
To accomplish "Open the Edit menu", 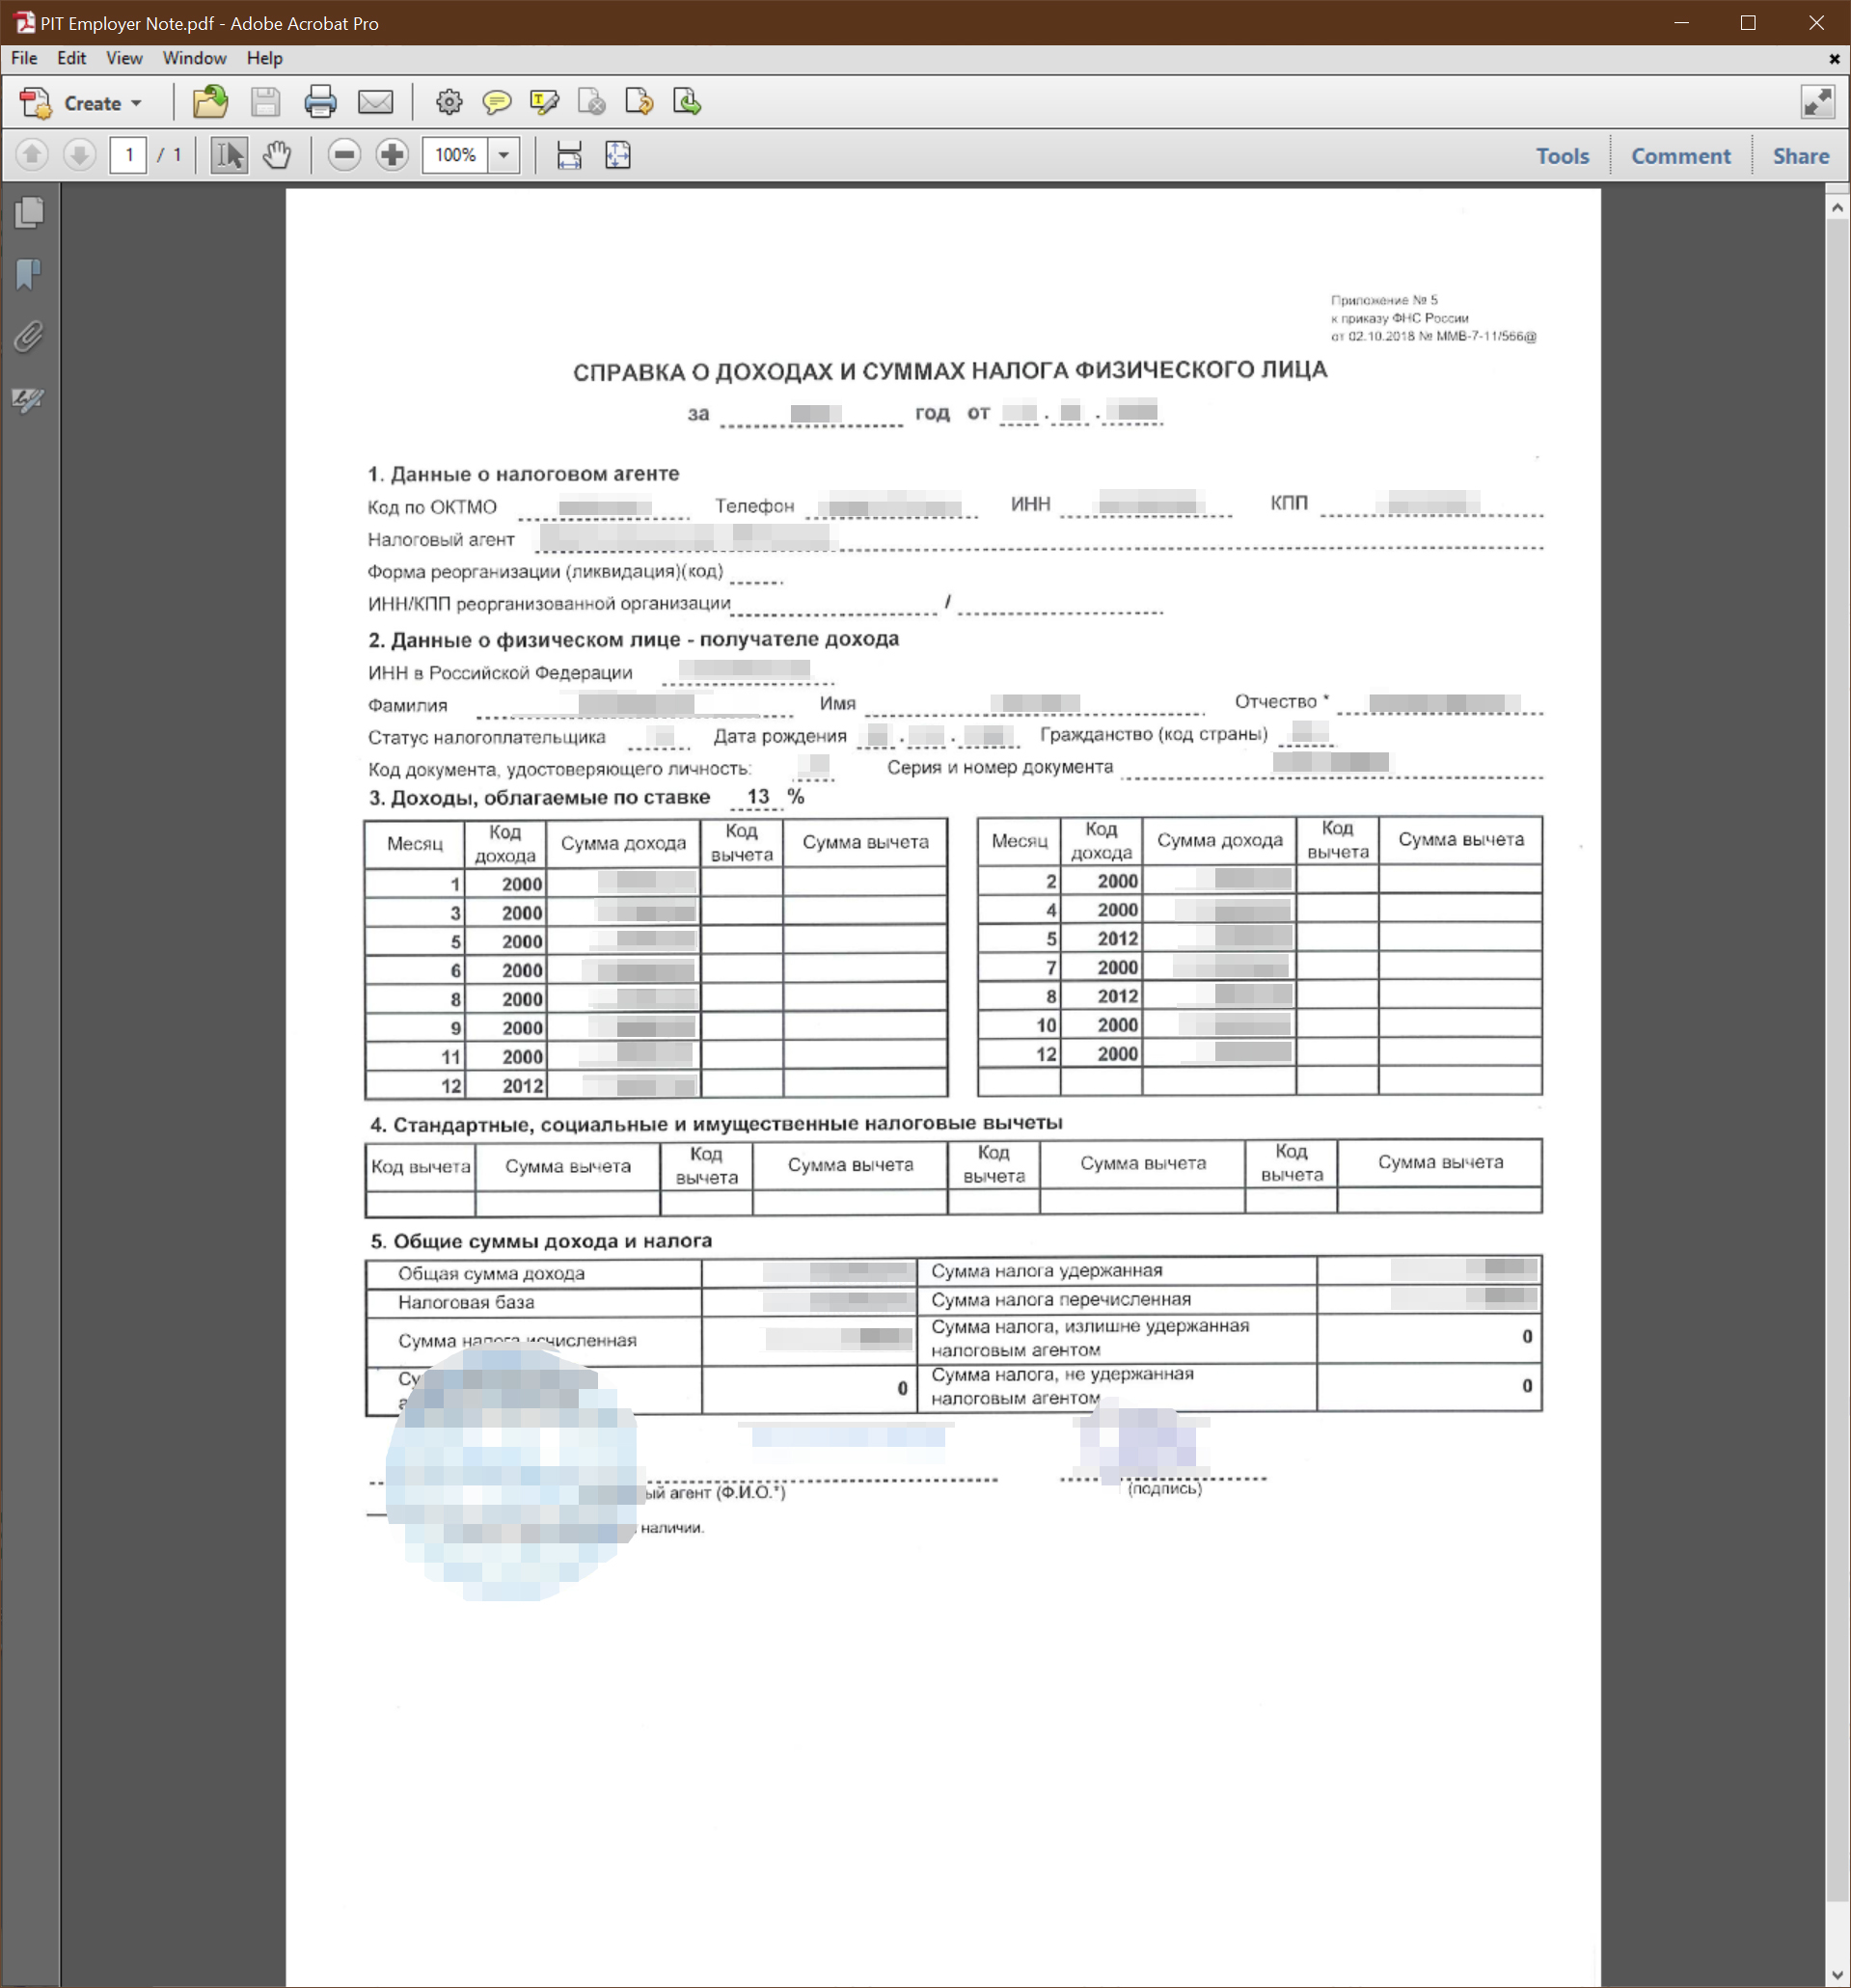I will (71, 58).
